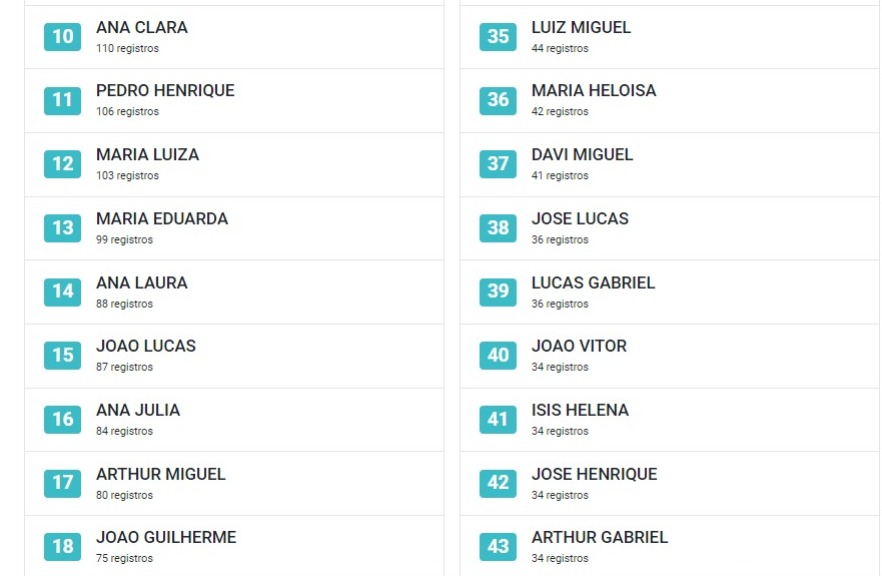882x576 pixels.
Task: Click the rank 41 badge
Action: tap(498, 419)
